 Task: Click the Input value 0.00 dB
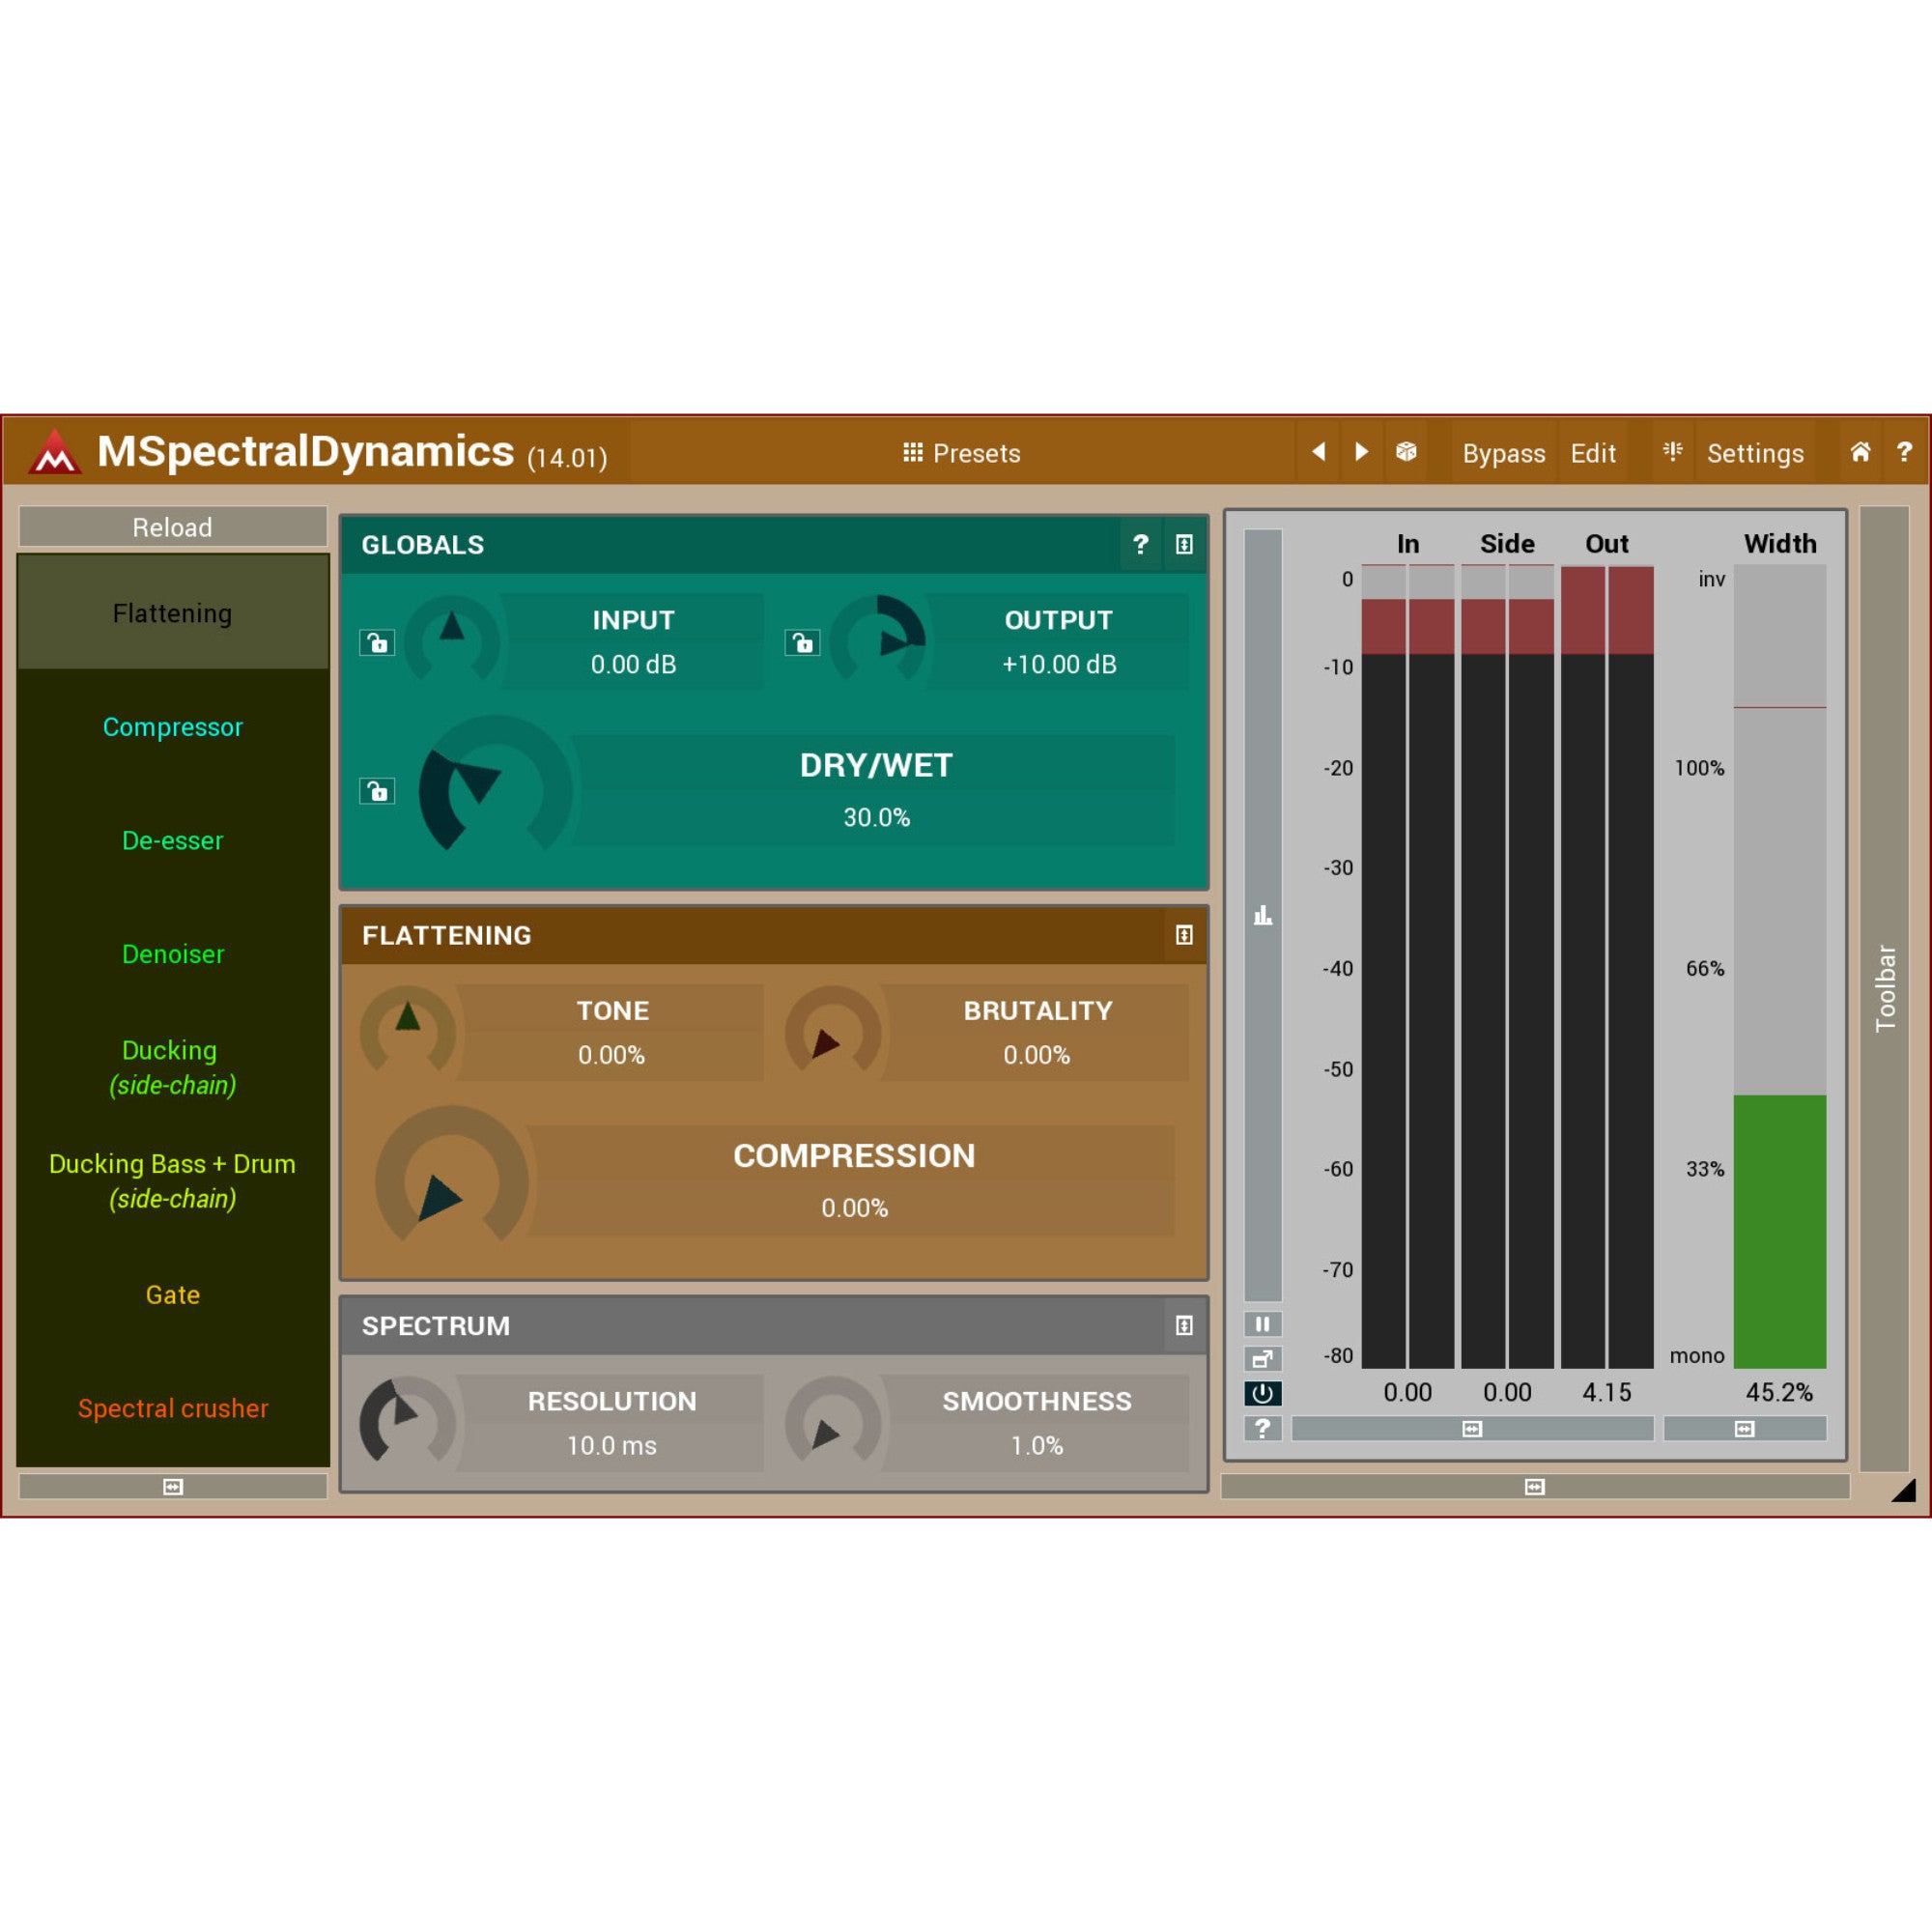633,664
